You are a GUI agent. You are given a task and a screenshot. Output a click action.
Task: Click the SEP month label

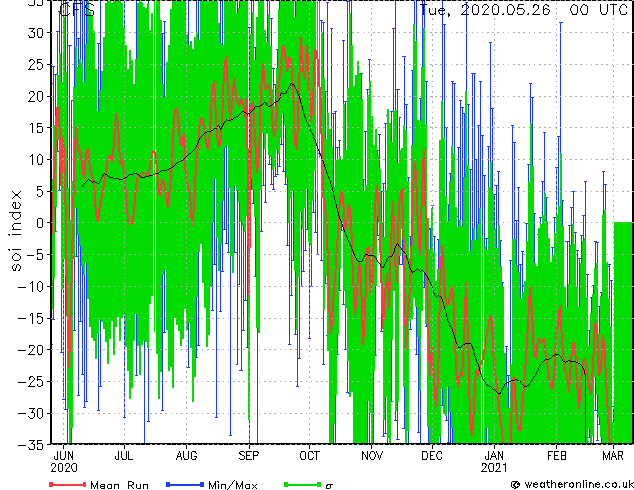coord(249,456)
